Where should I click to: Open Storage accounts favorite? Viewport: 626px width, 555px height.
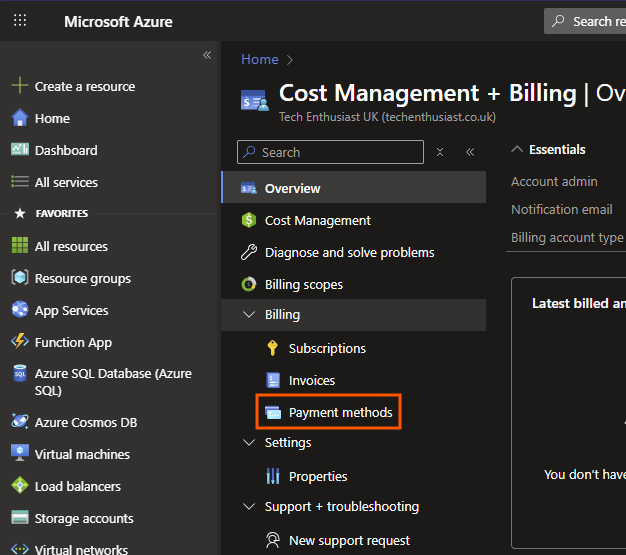pyautogui.click(x=84, y=518)
